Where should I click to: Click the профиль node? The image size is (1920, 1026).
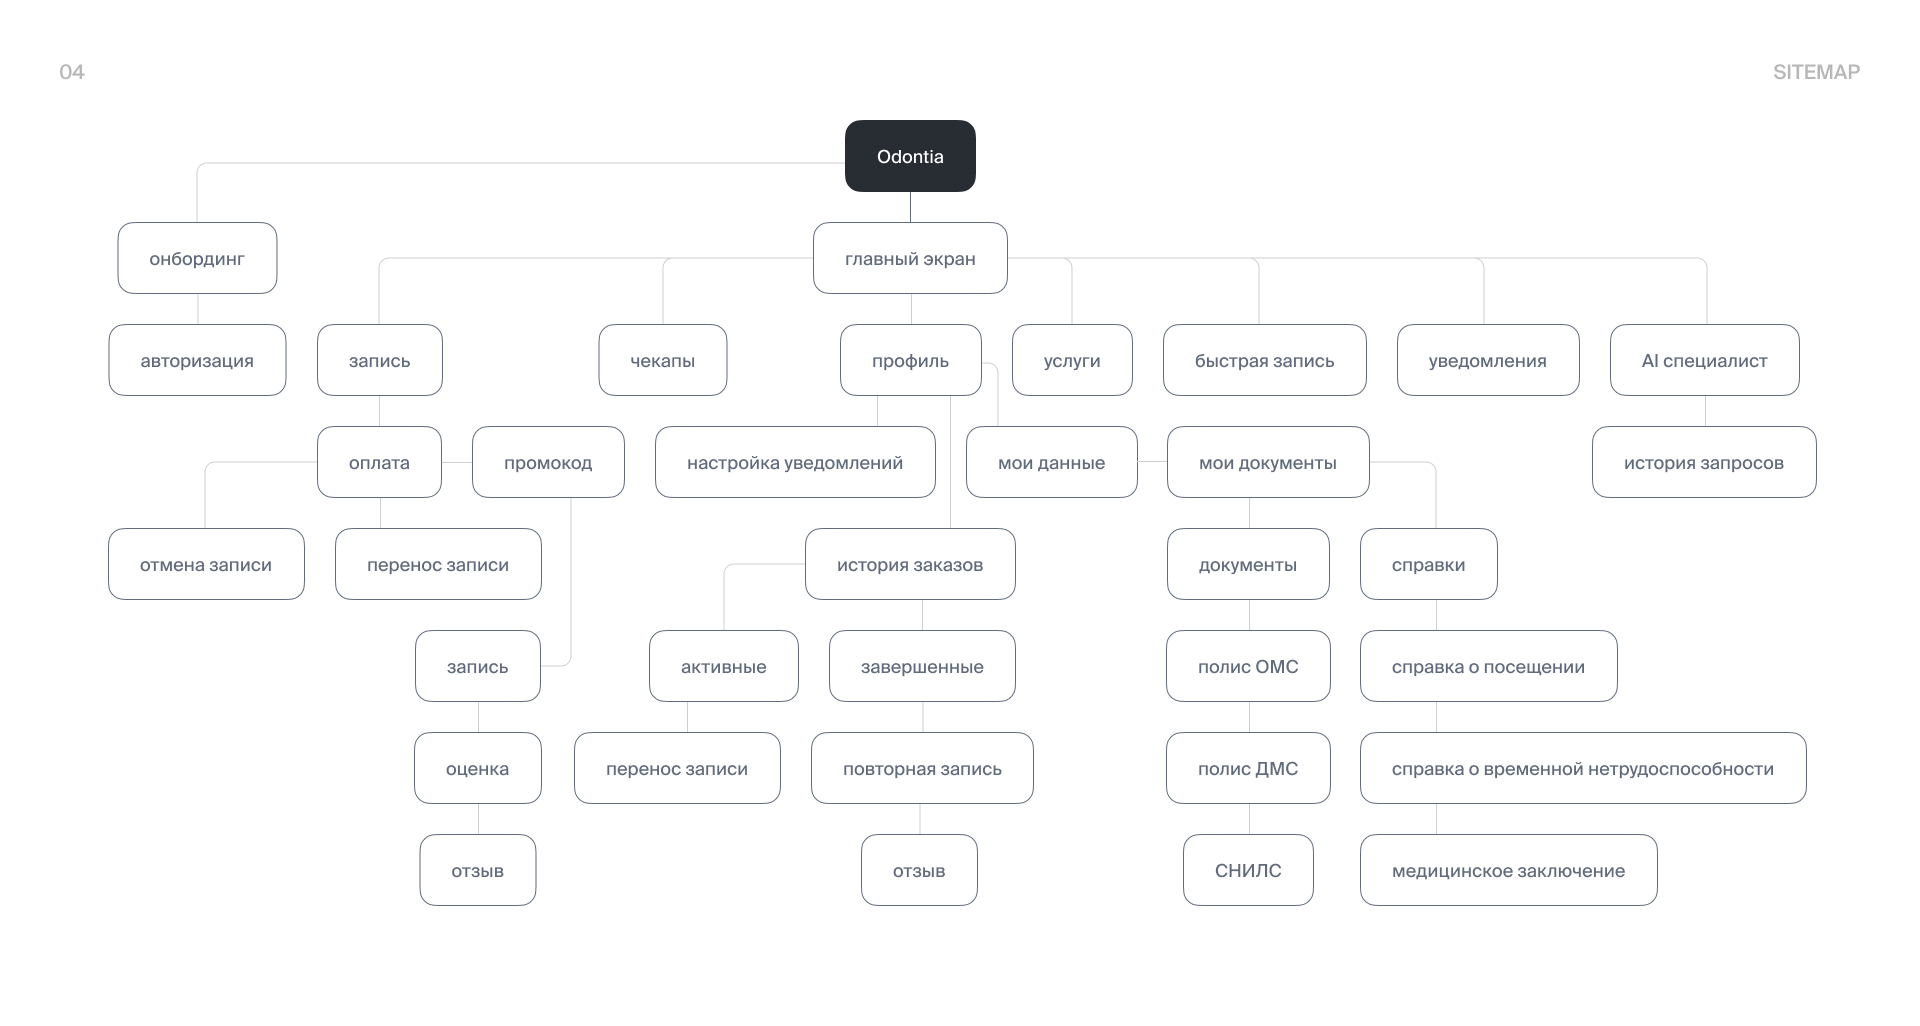tap(910, 361)
